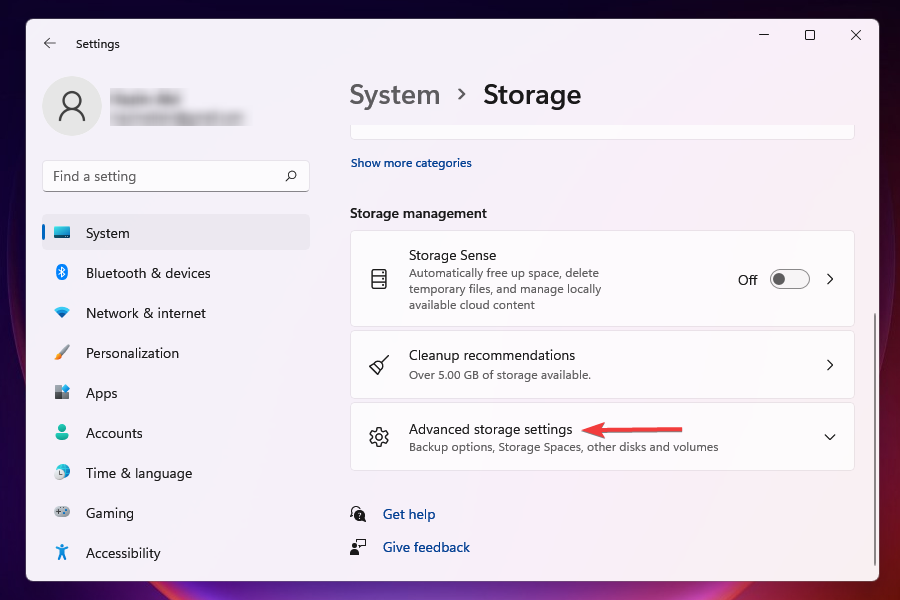Click the Apps icon in sidebar
This screenshot has width=900, height=600.
coord(62,392)
